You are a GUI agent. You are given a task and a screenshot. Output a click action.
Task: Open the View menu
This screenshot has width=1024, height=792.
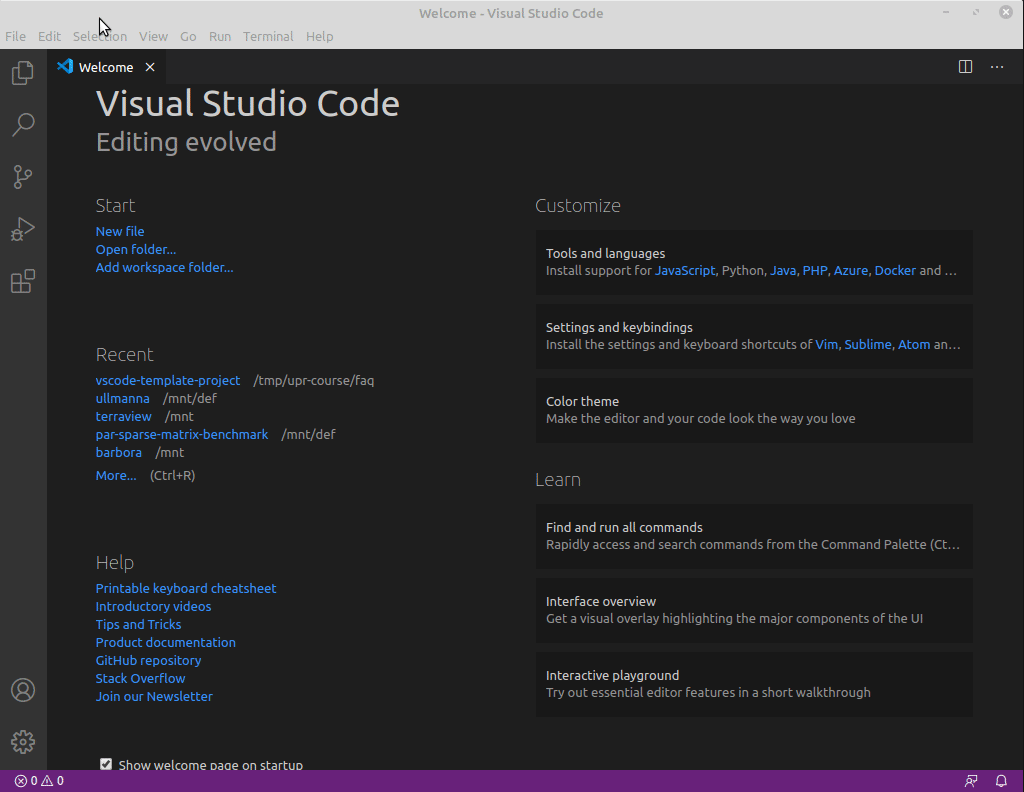(153, 37)
